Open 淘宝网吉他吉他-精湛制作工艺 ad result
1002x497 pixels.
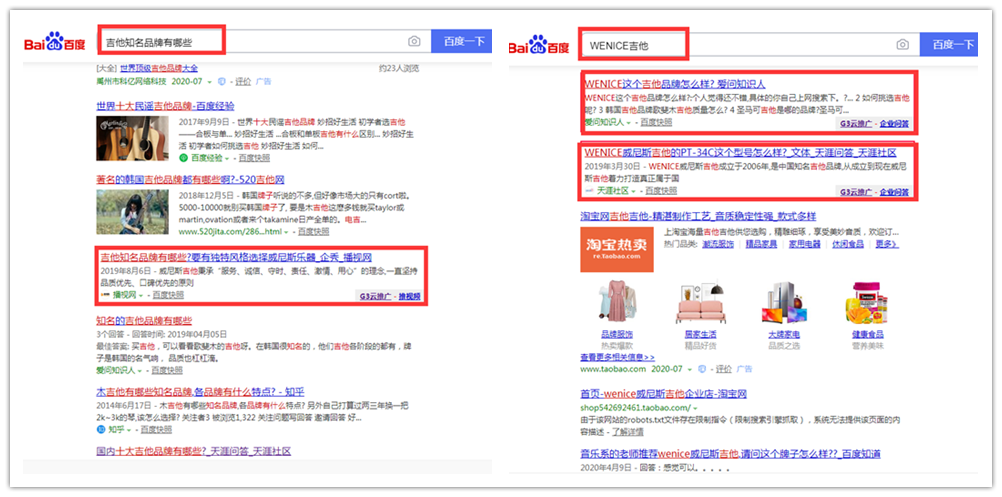coord(698,217)
